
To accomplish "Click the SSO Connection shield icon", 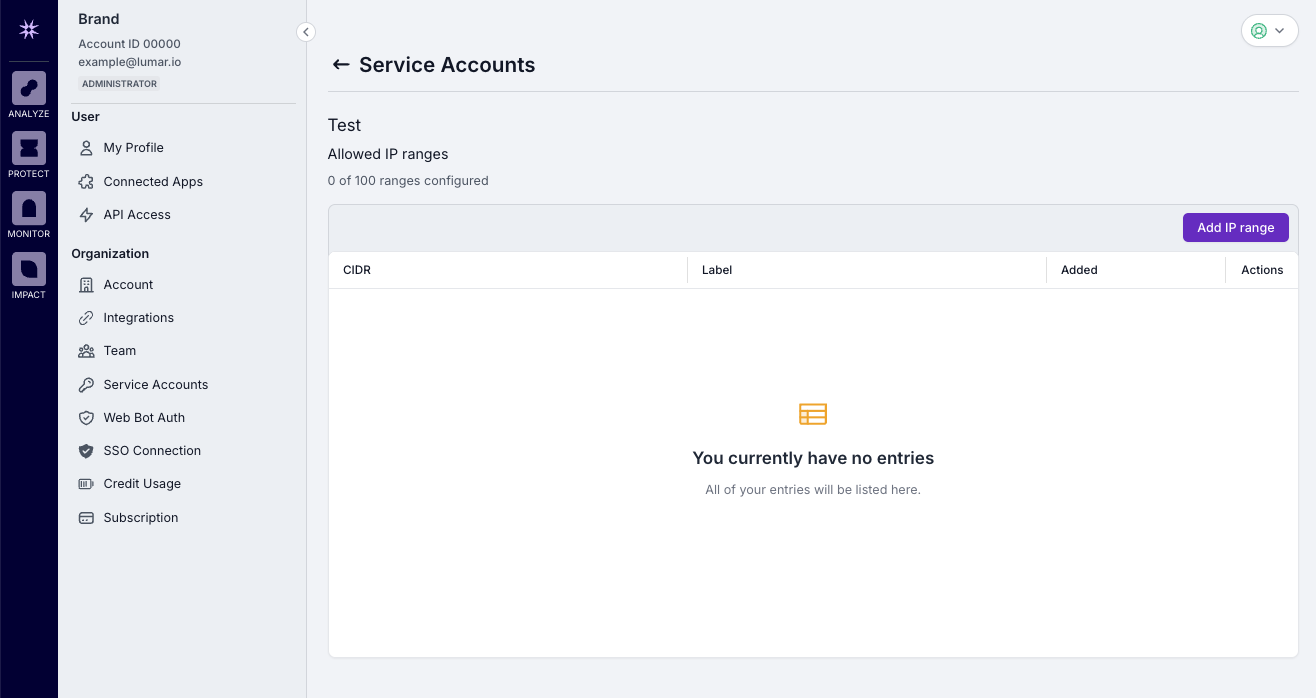I will (x=86, y=451).
